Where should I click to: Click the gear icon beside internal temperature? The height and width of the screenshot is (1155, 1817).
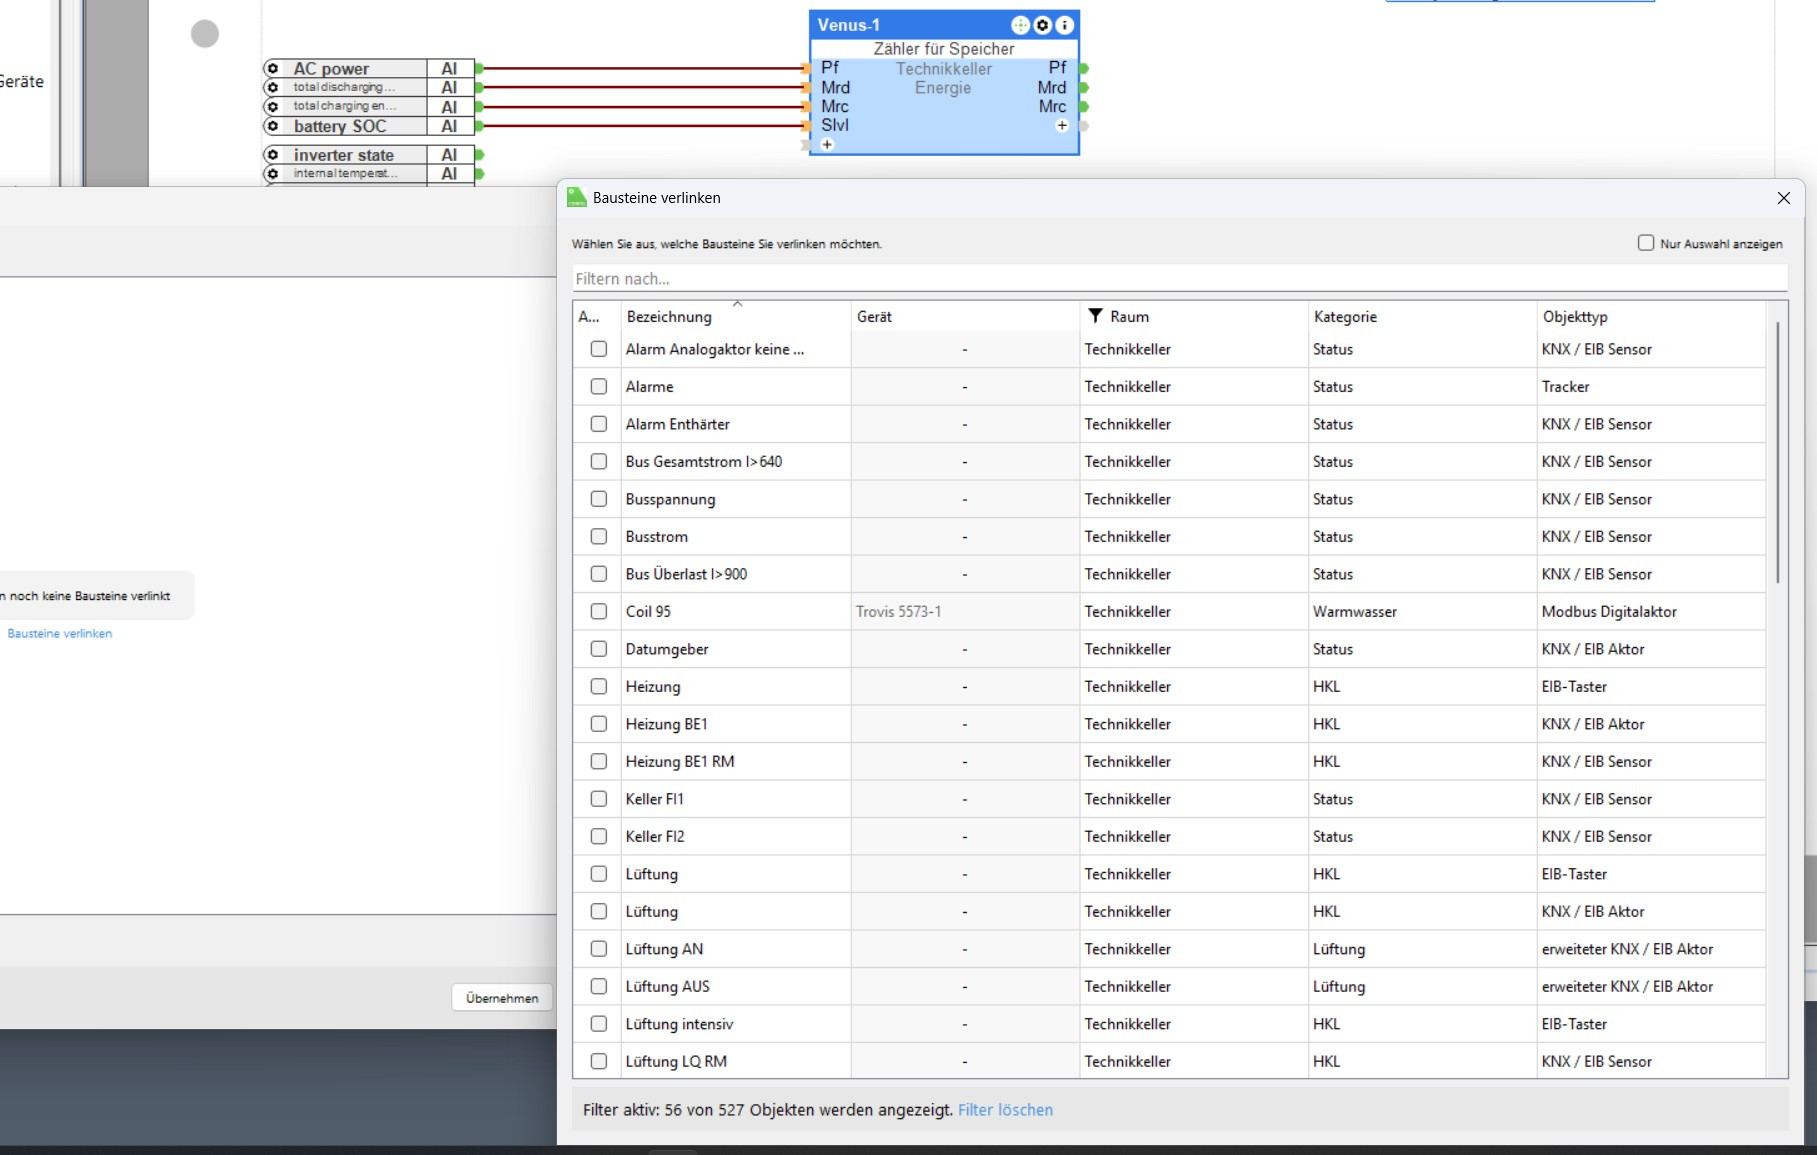click(x=272, y=174)
